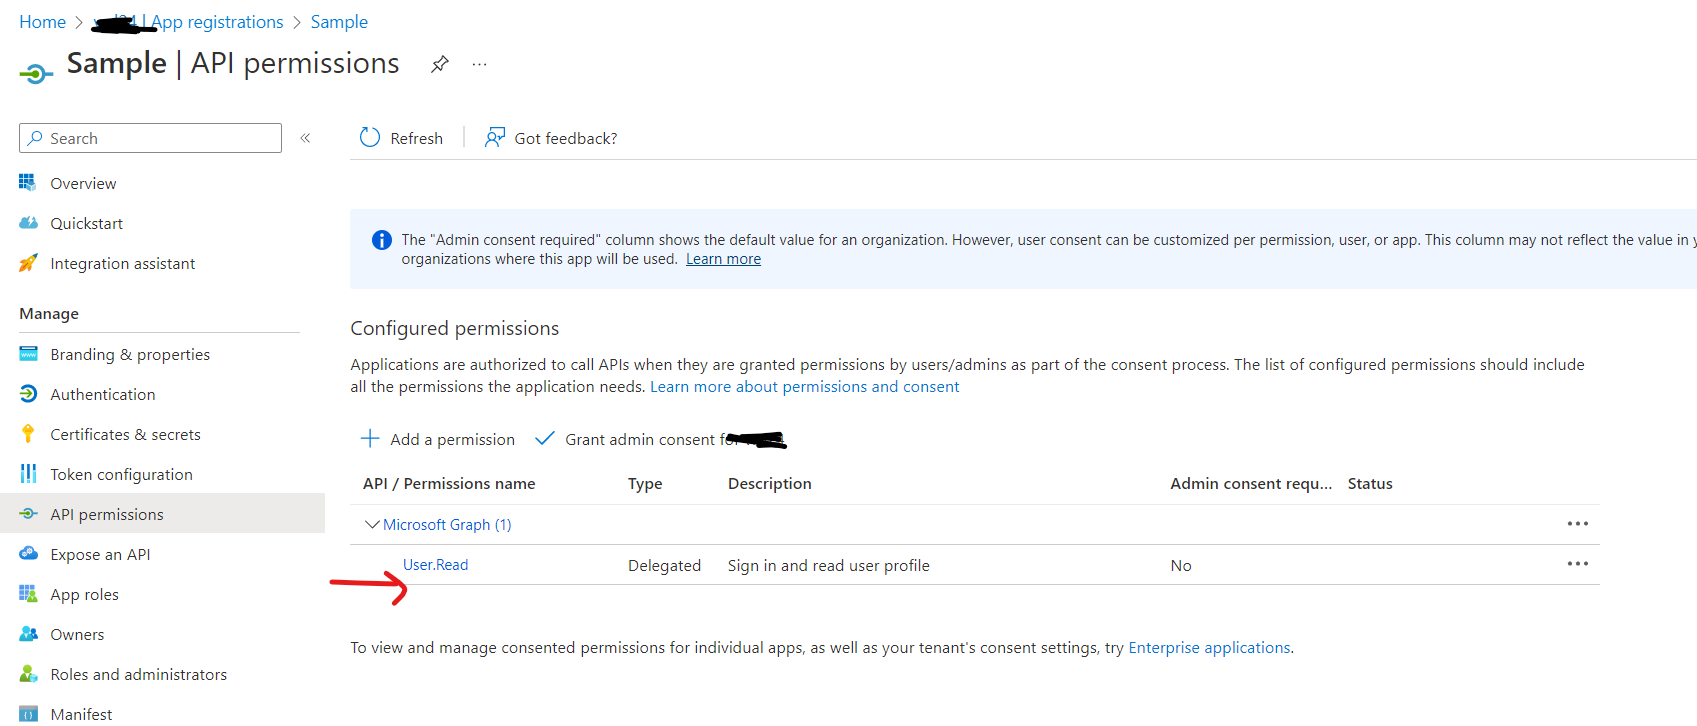Click the App roles icon
The width and height of the screenshot is (1697, 726).
tap(28, 594)
